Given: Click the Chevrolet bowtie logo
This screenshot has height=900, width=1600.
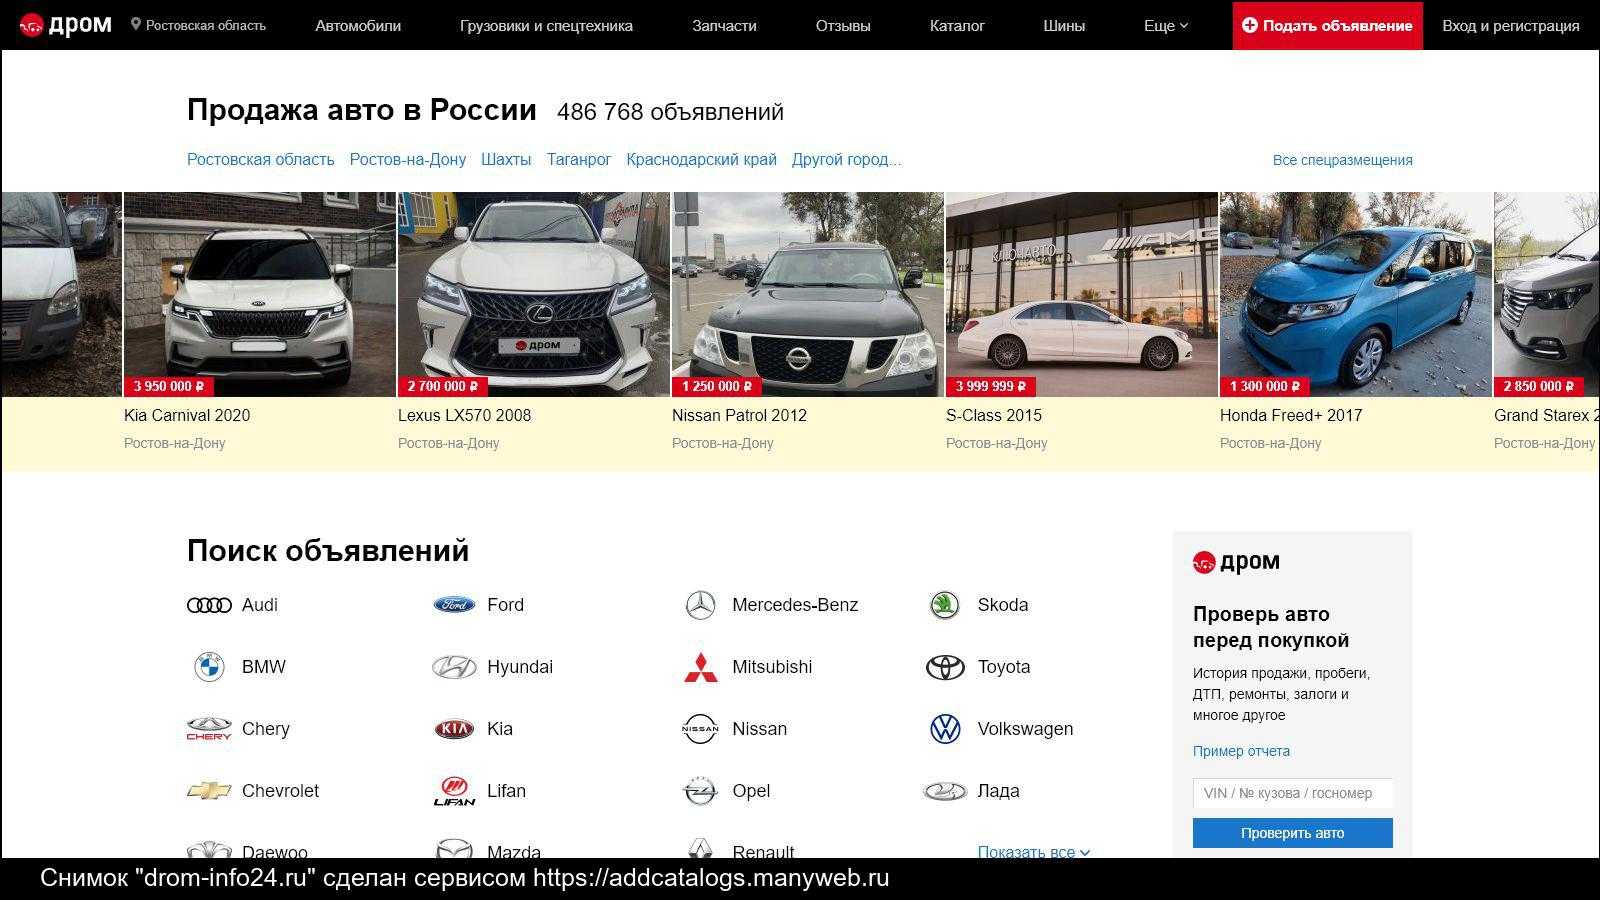Looking at the screenshot, I should point(209,791).
